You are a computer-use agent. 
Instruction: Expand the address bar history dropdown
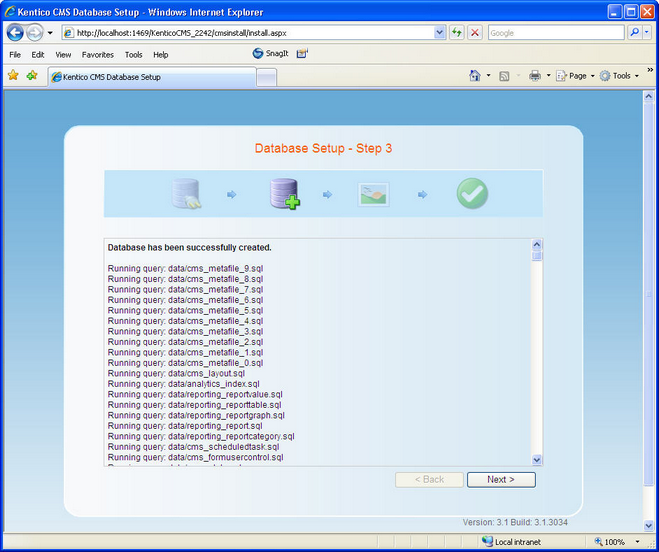click(440, 33)
